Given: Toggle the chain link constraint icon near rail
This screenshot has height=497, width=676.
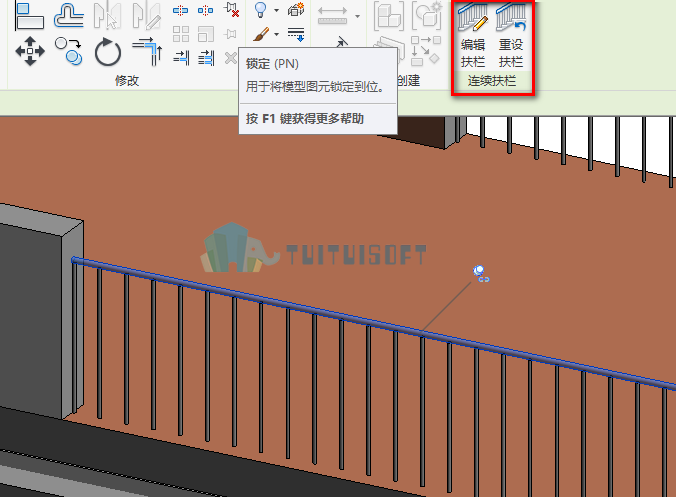Looking at the screenshot, I should [484, 280].
